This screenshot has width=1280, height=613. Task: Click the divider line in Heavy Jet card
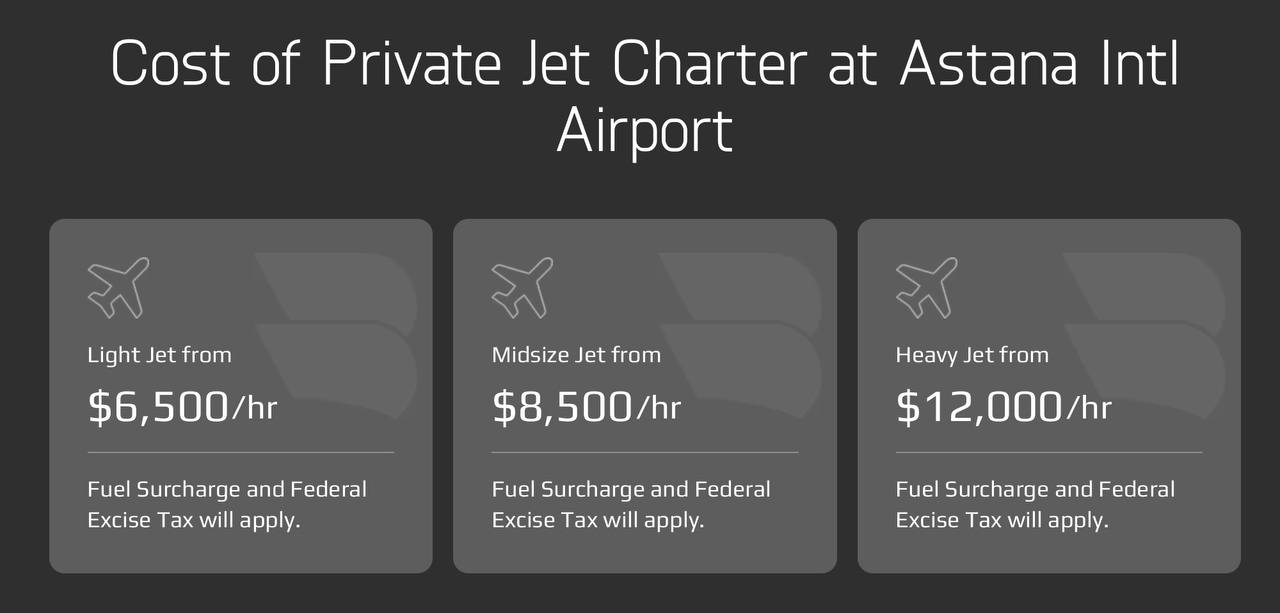[x=1049, y=453]
